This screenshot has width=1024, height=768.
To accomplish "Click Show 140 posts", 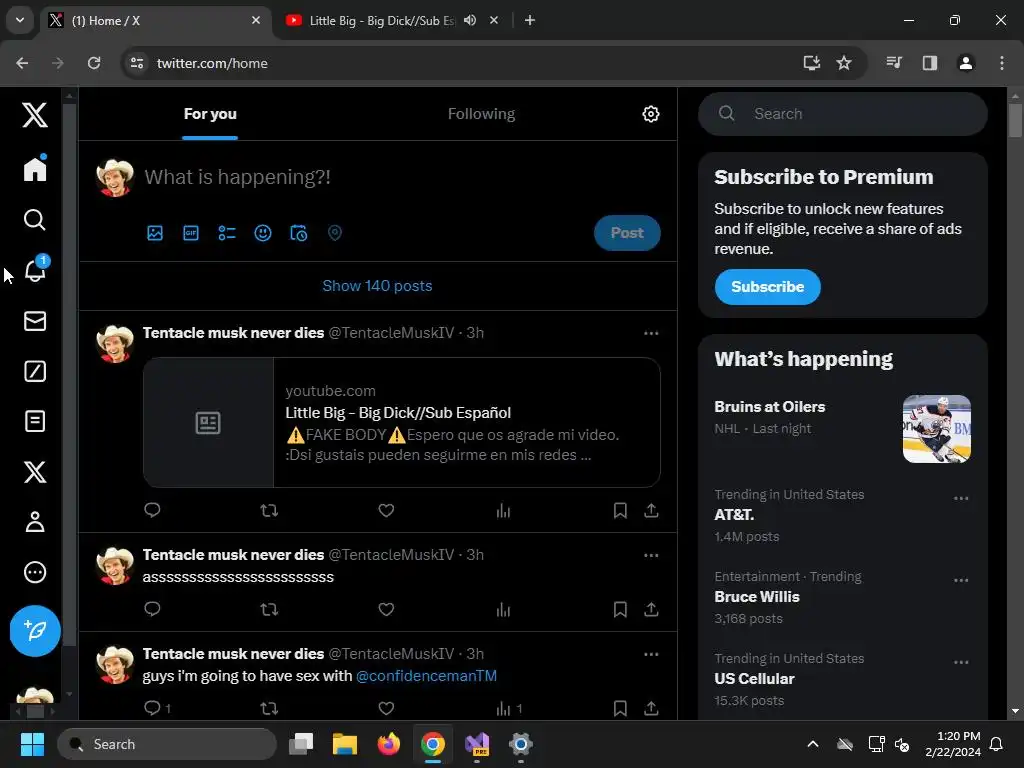I will pos(377,285).
